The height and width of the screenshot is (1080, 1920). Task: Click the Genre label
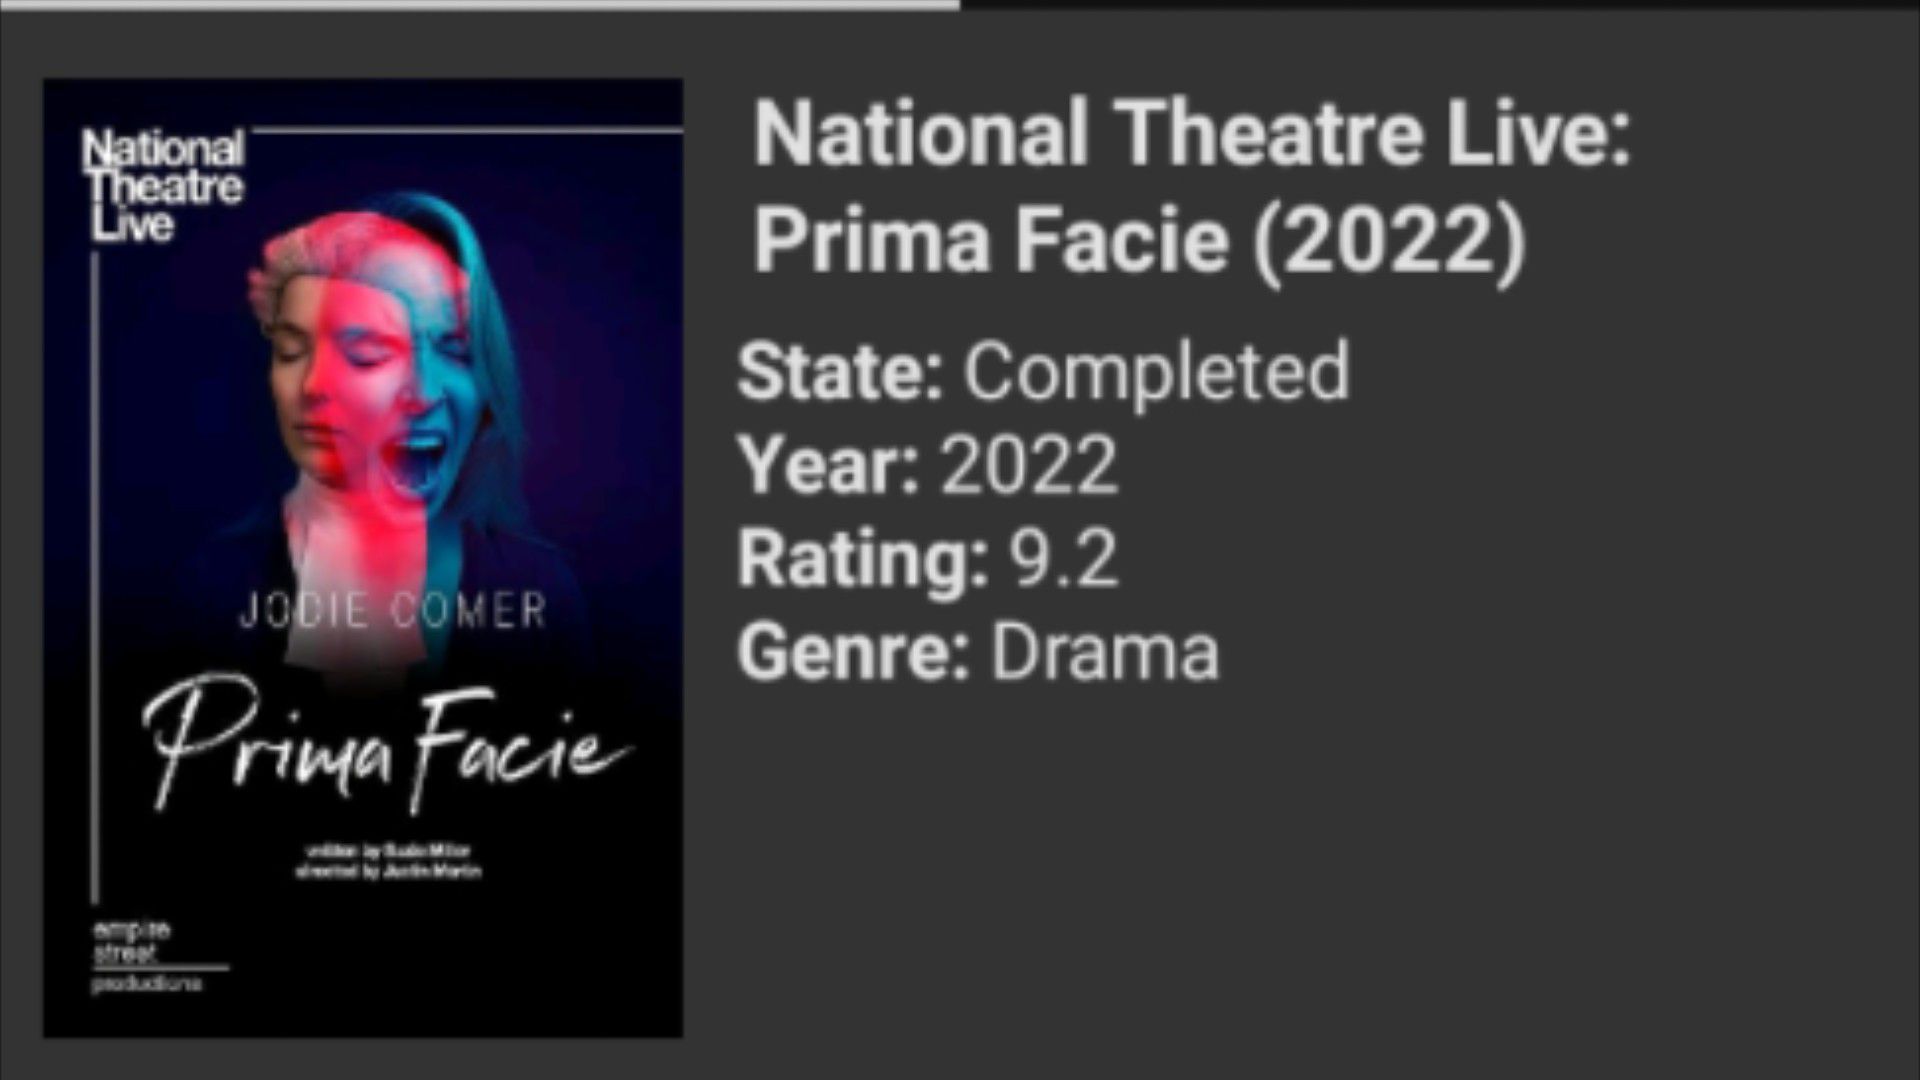[855, 653]
